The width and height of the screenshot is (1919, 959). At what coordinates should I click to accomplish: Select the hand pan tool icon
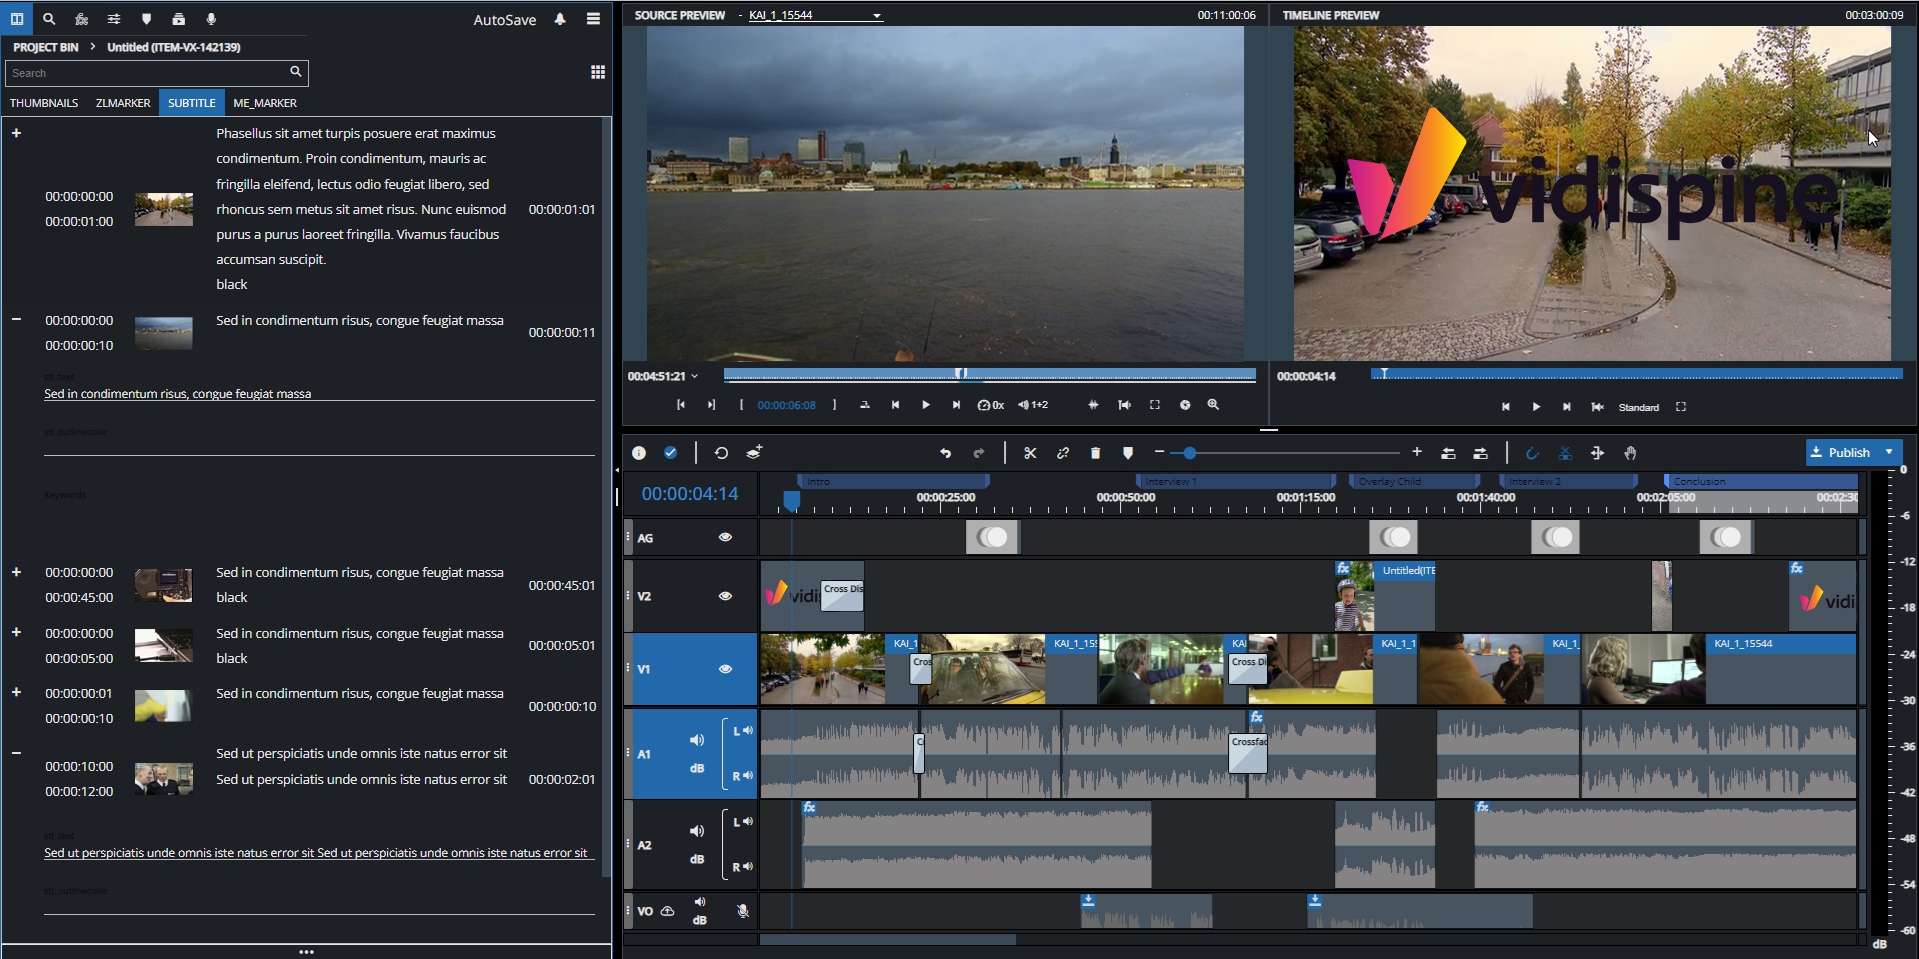tap(1630, 453)
